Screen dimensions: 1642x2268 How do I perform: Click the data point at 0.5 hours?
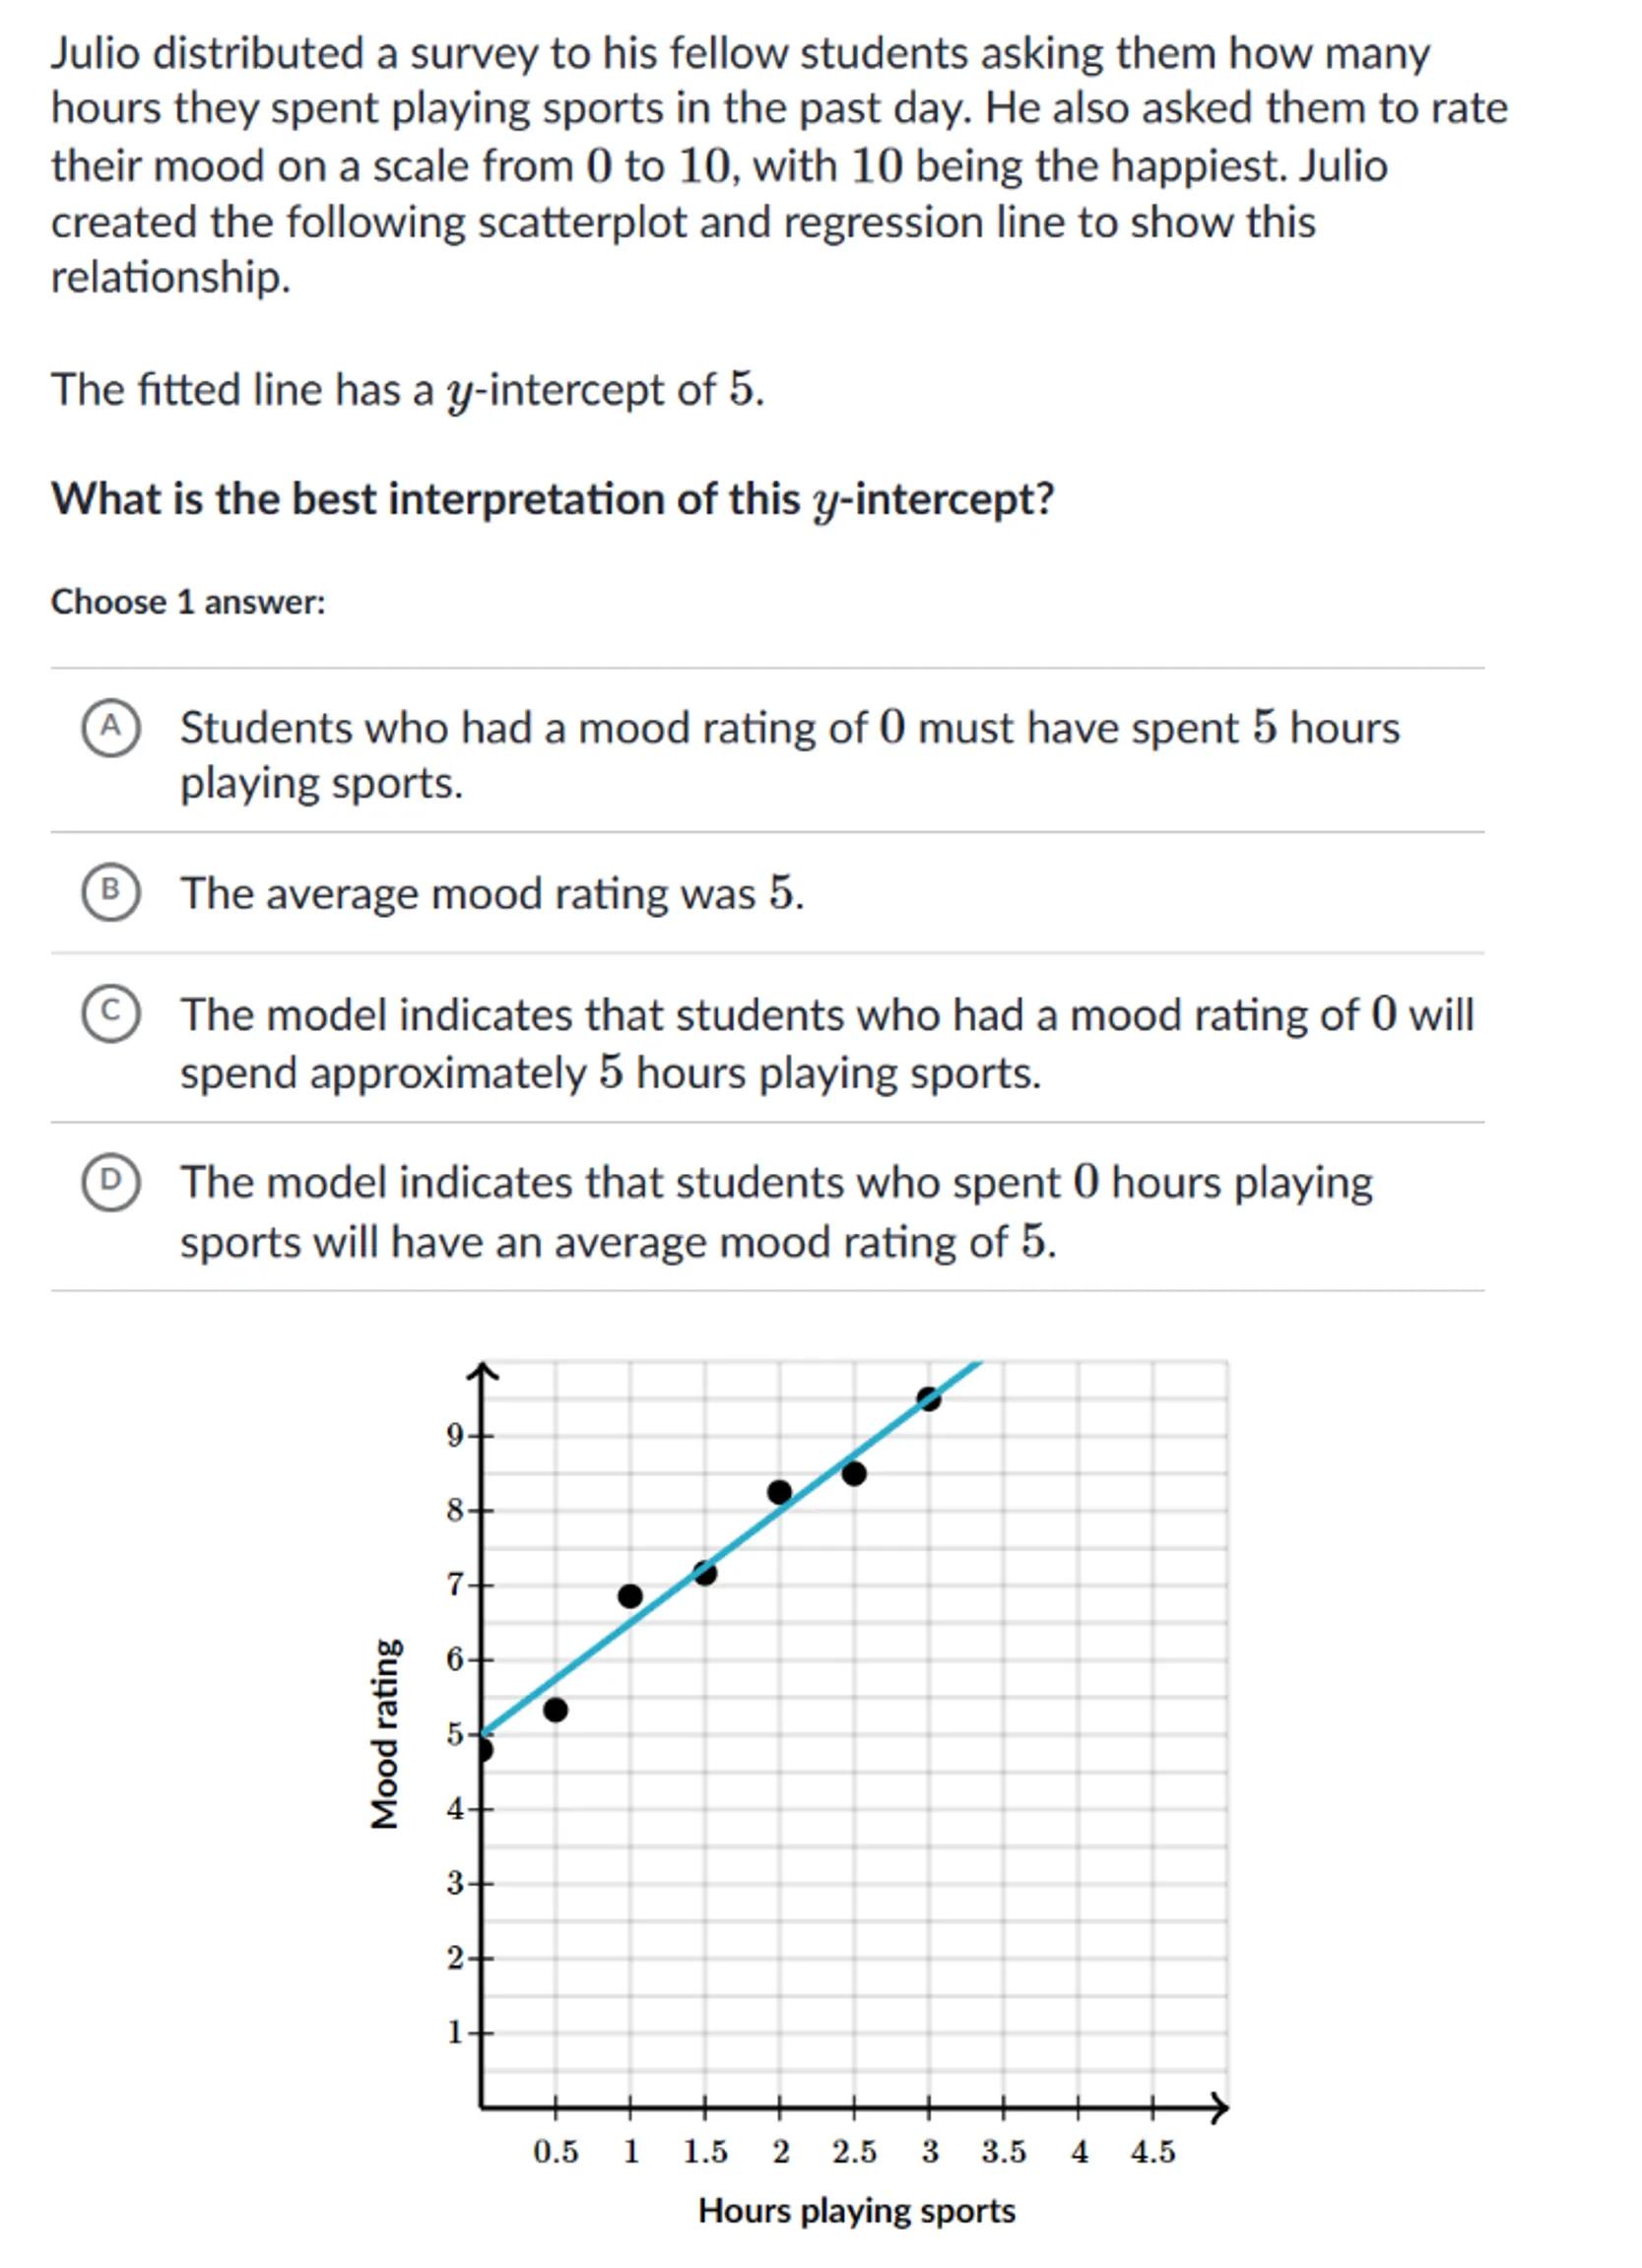pyautogui.click(x=556, y=1710)
